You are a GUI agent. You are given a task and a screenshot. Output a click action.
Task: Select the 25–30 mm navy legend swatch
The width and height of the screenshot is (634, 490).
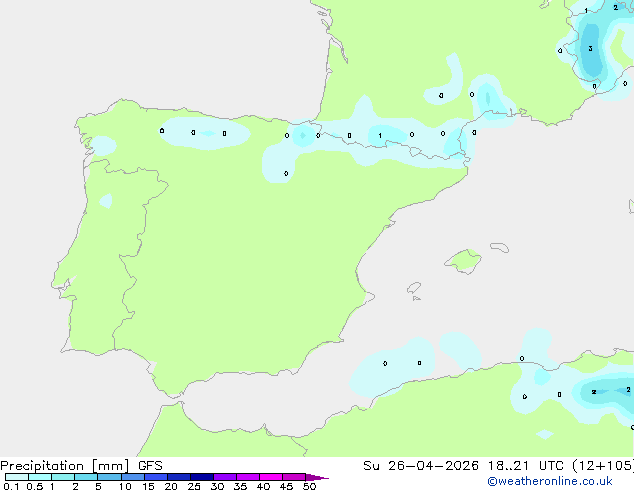point(202,477)
